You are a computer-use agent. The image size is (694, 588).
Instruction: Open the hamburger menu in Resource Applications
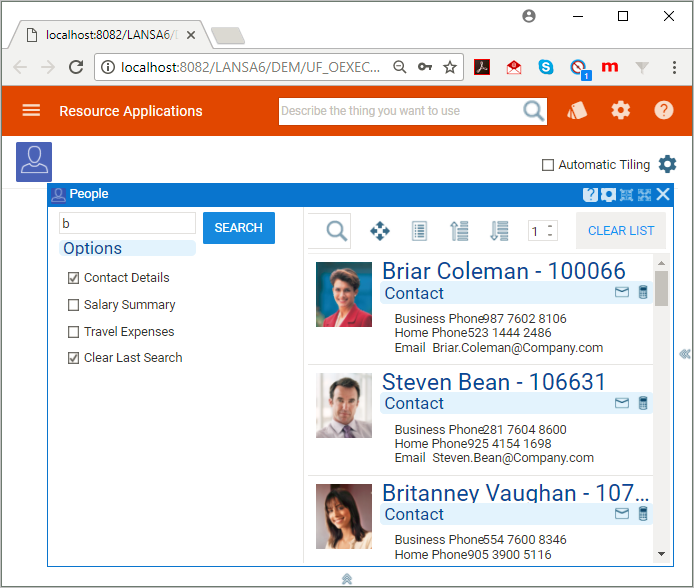[31, 111]
